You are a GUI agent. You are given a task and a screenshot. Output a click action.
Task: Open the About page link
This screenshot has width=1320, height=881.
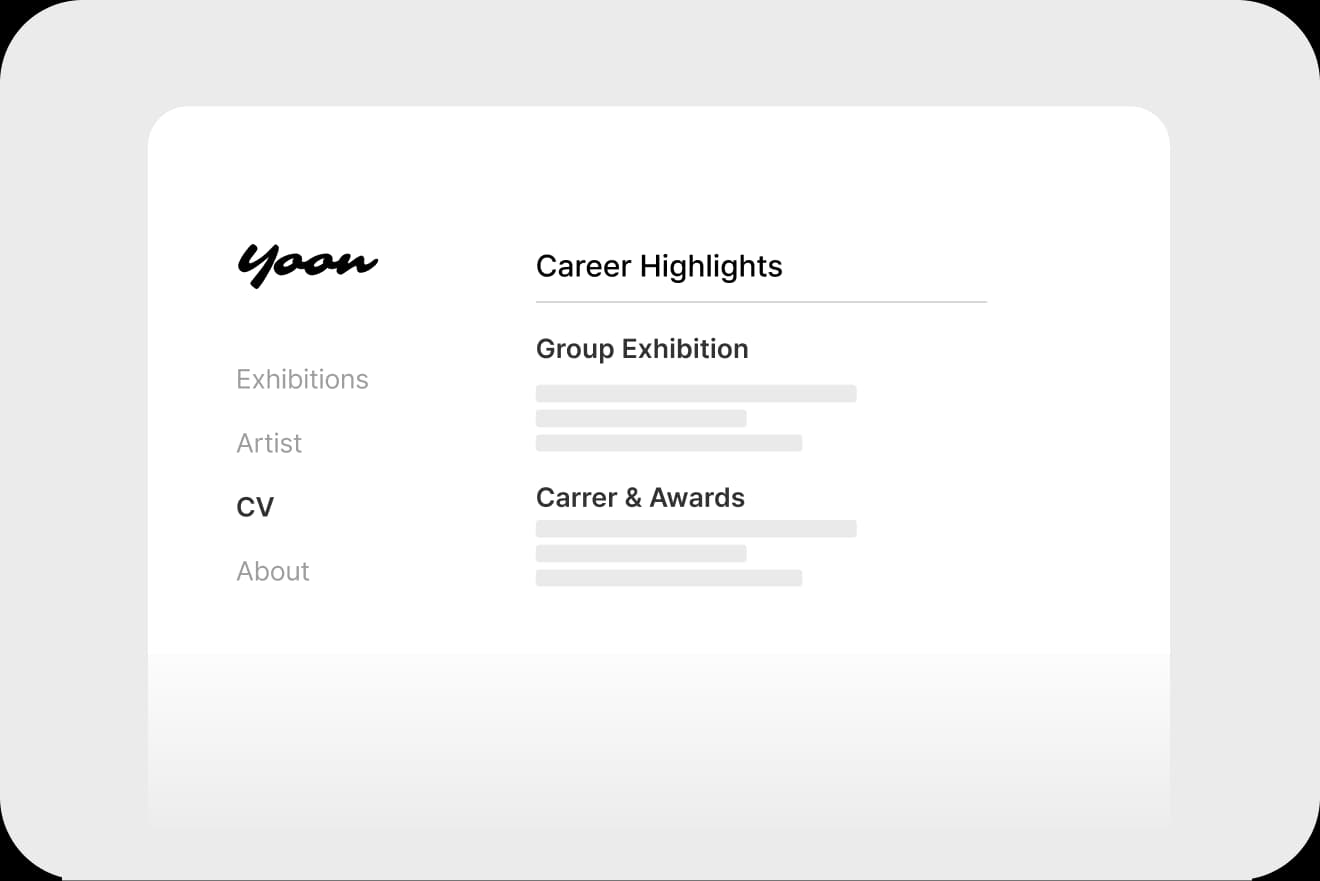(273, 571)
